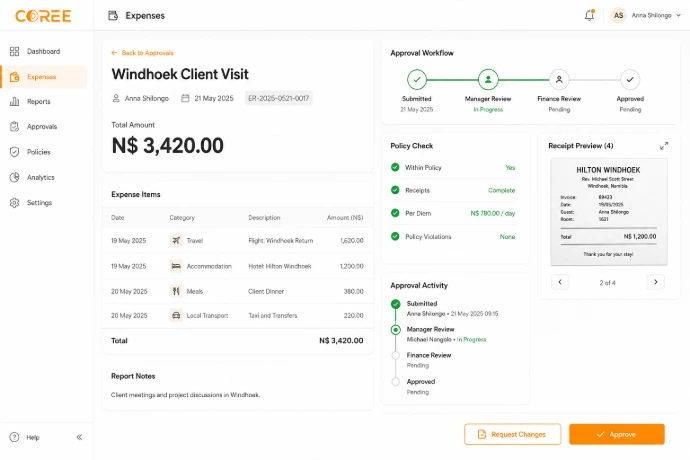690x460 pixels.
Task: Click the Submitted activity timeline marker
Action: pyautogui.click(x=396, y=304)
